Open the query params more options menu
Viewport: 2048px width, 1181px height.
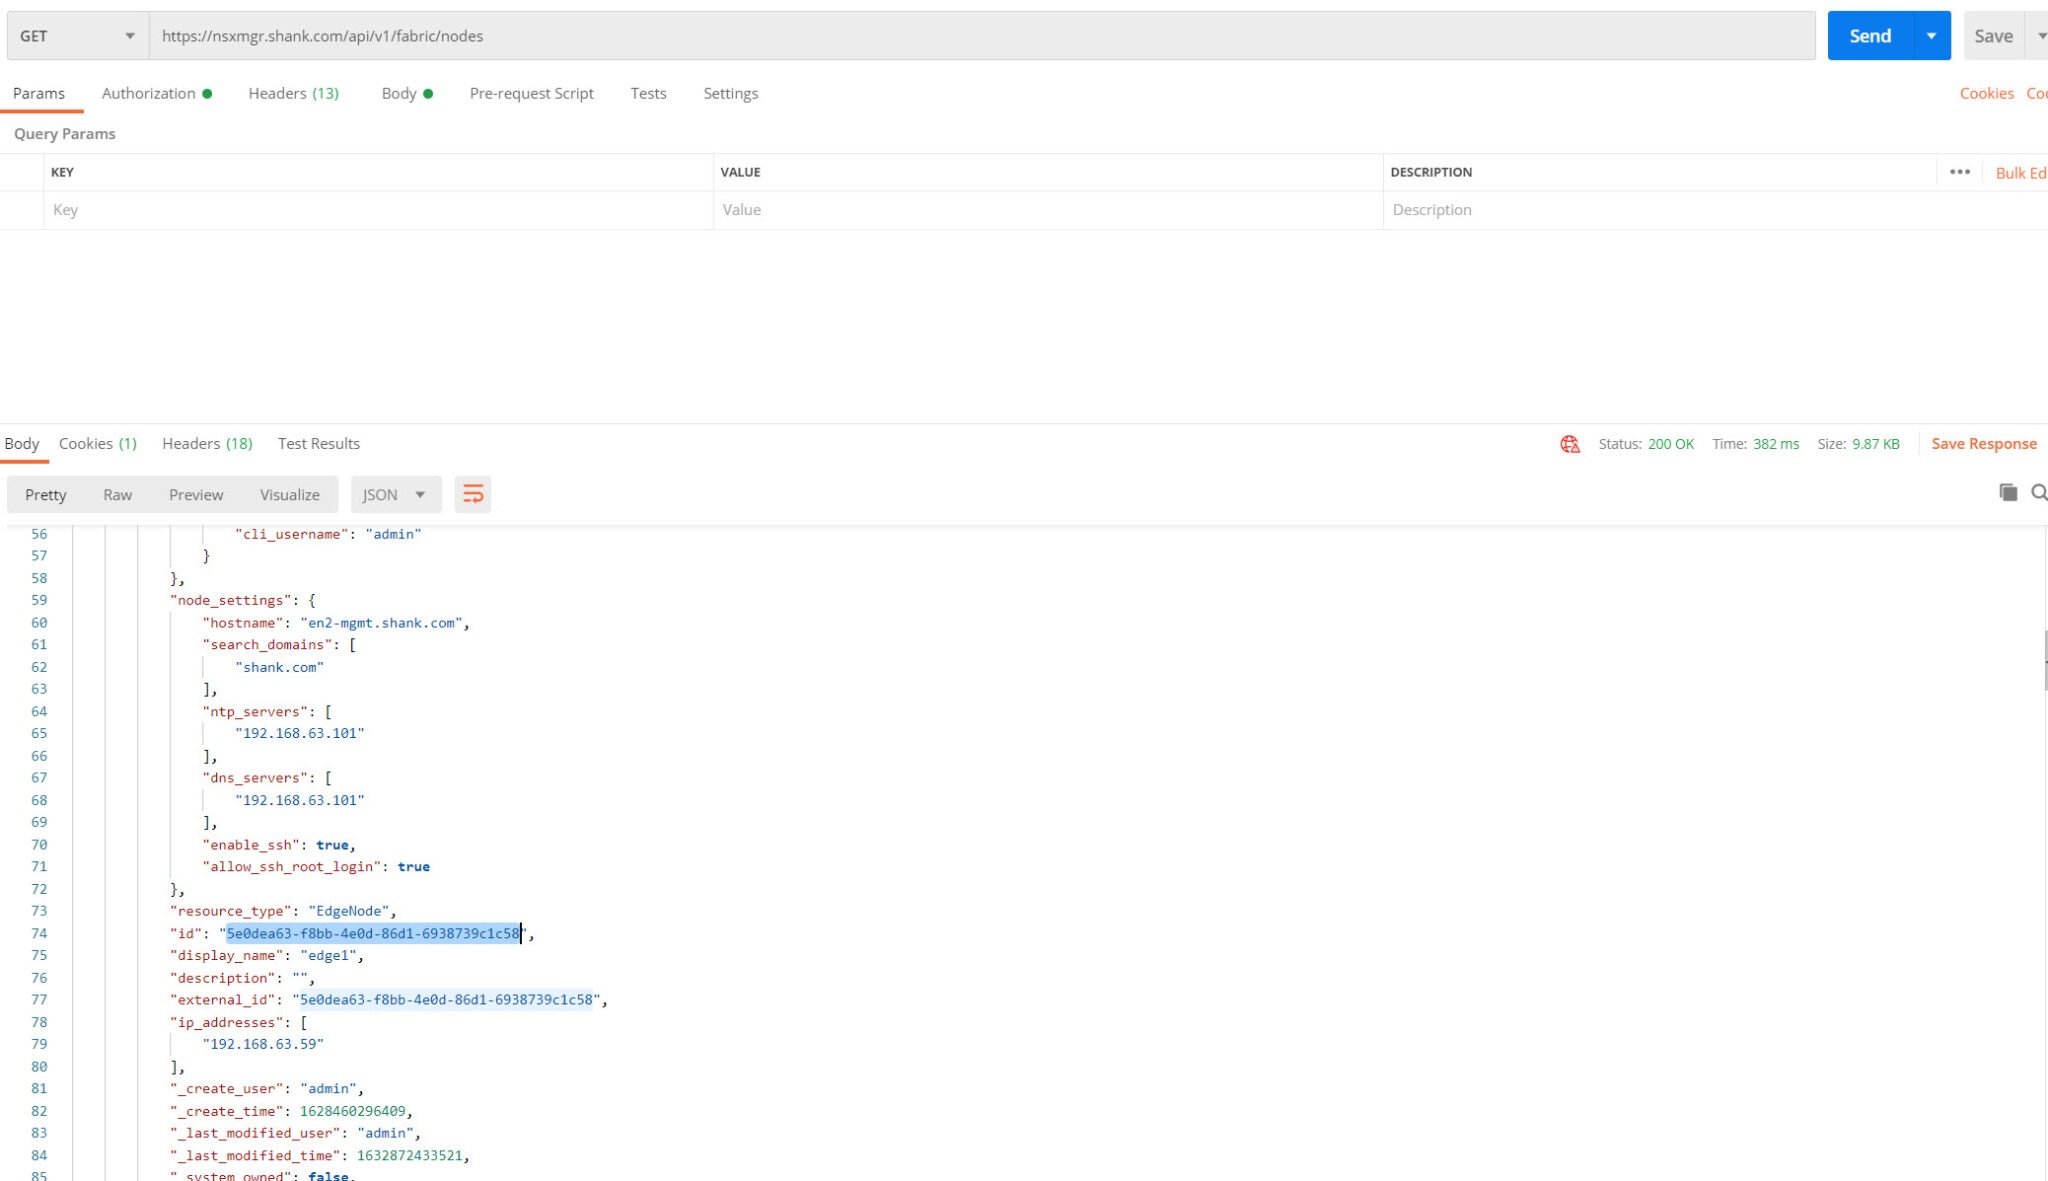click(x=1959, y=171)
